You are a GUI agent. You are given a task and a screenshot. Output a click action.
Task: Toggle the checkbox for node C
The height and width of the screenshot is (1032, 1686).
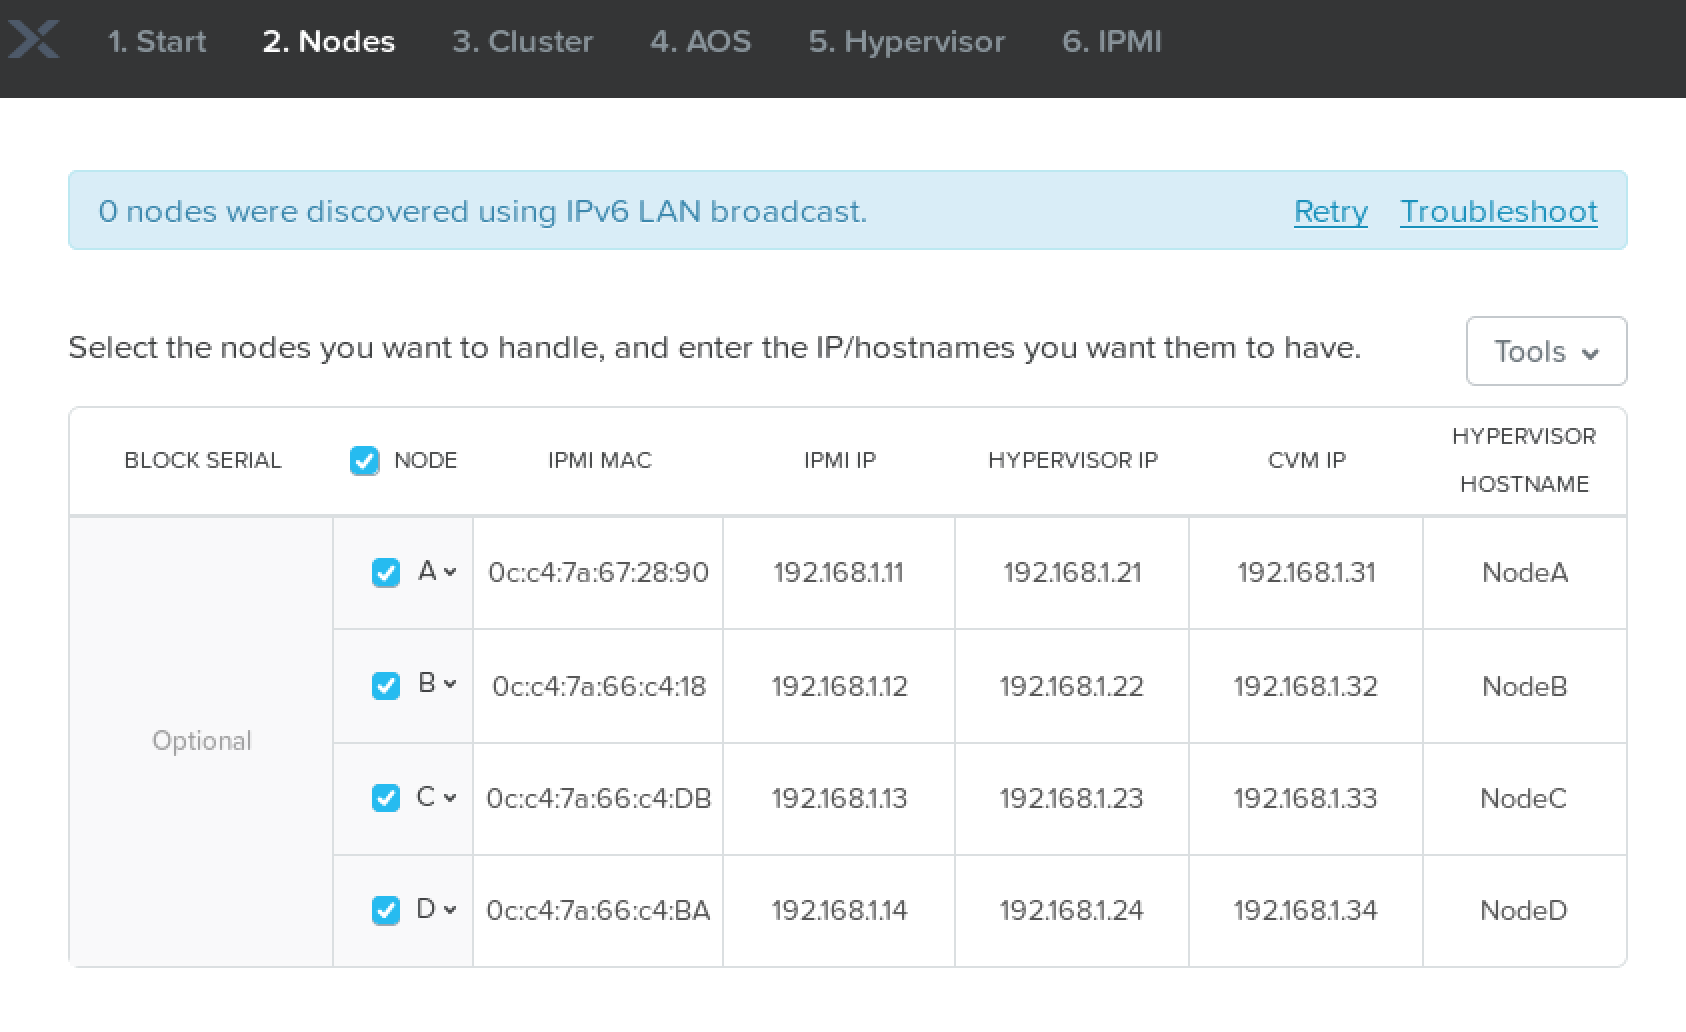(385, 798)
